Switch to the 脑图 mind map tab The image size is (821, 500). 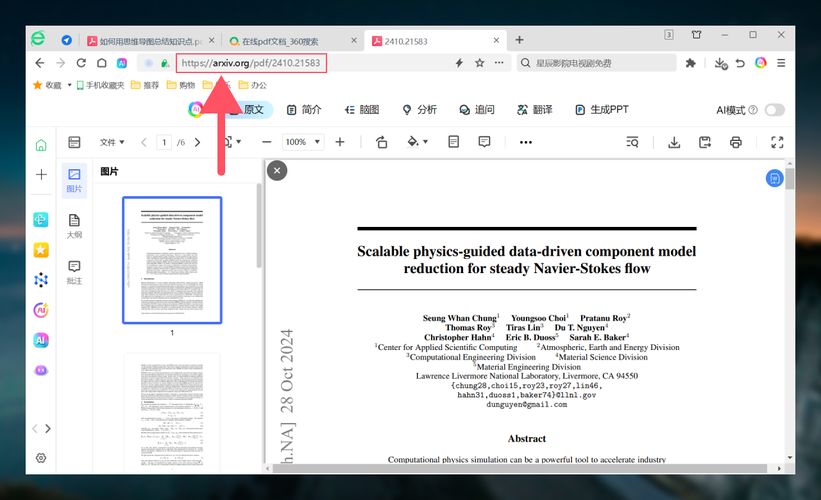click(362, 110)
